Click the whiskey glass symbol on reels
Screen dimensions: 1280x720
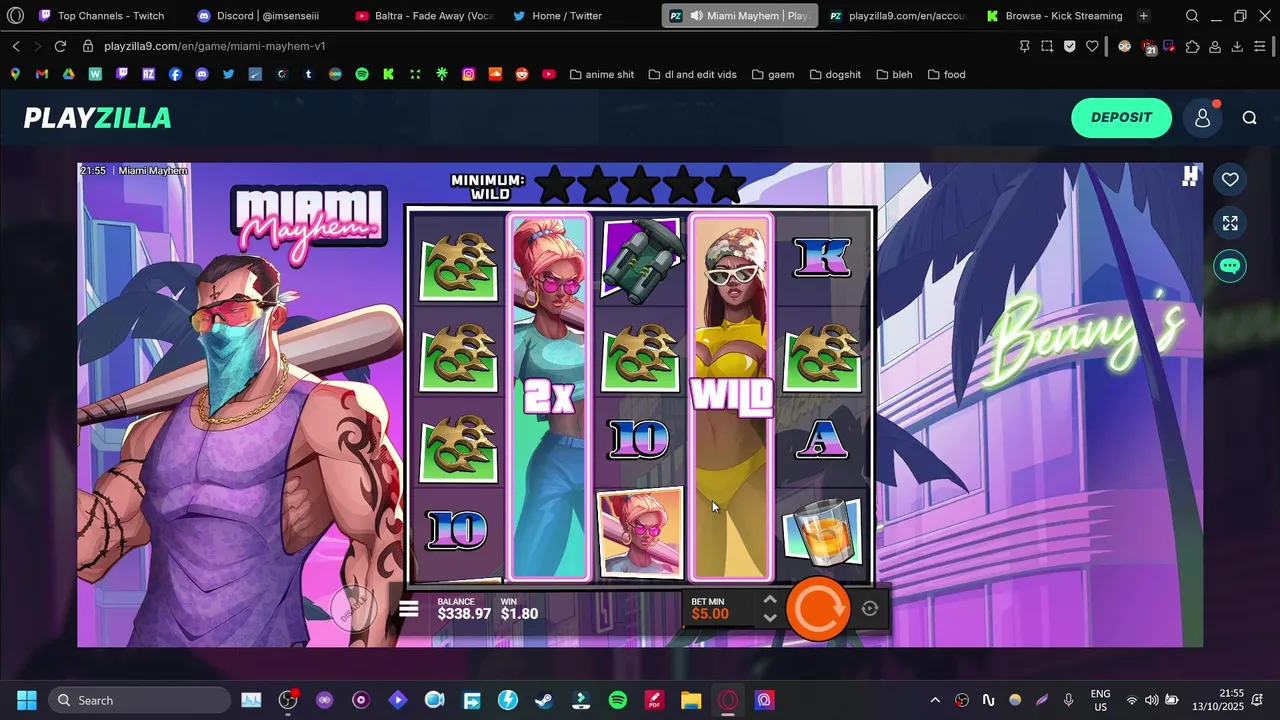click(822, 532)
